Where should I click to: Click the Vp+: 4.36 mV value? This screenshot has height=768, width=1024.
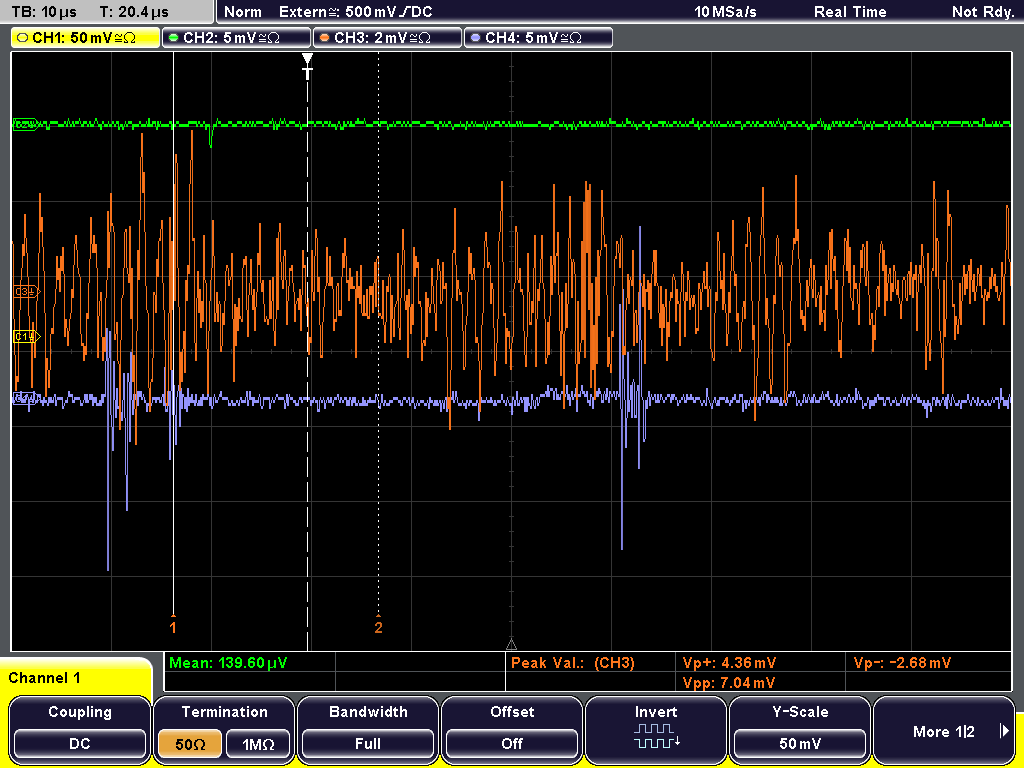[729, 663]
